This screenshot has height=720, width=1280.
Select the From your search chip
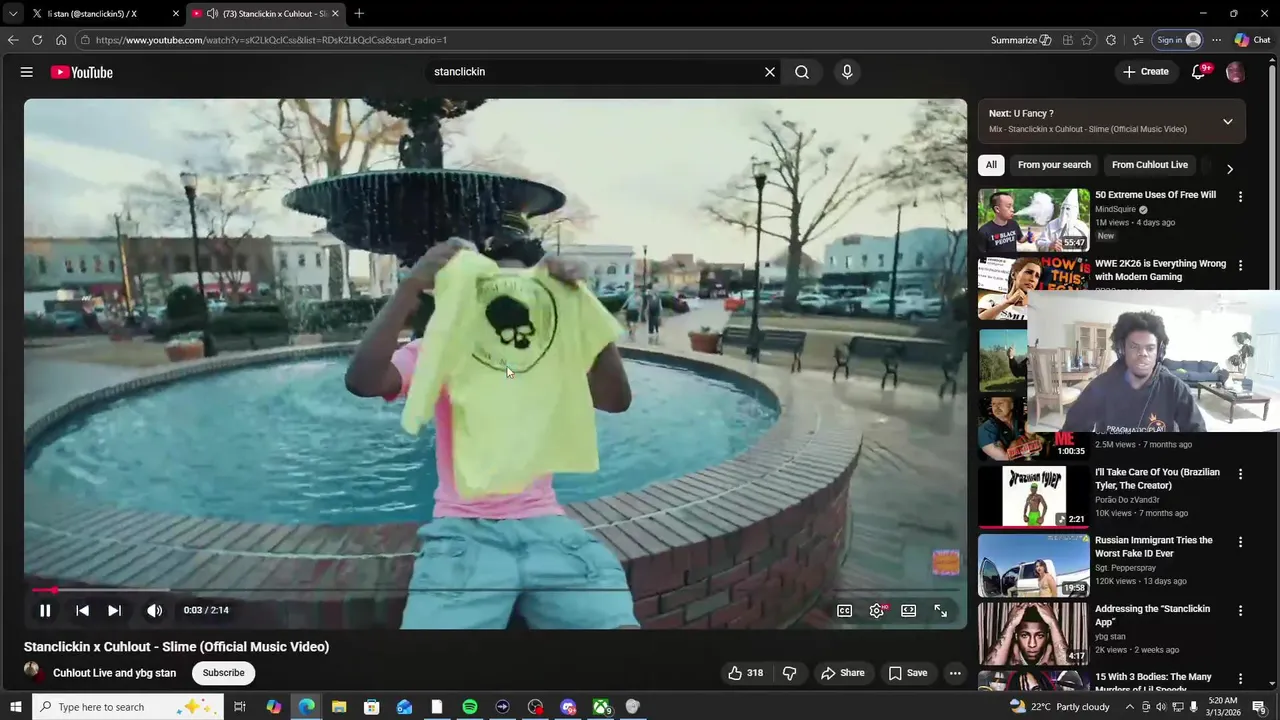pos(1054,165)
